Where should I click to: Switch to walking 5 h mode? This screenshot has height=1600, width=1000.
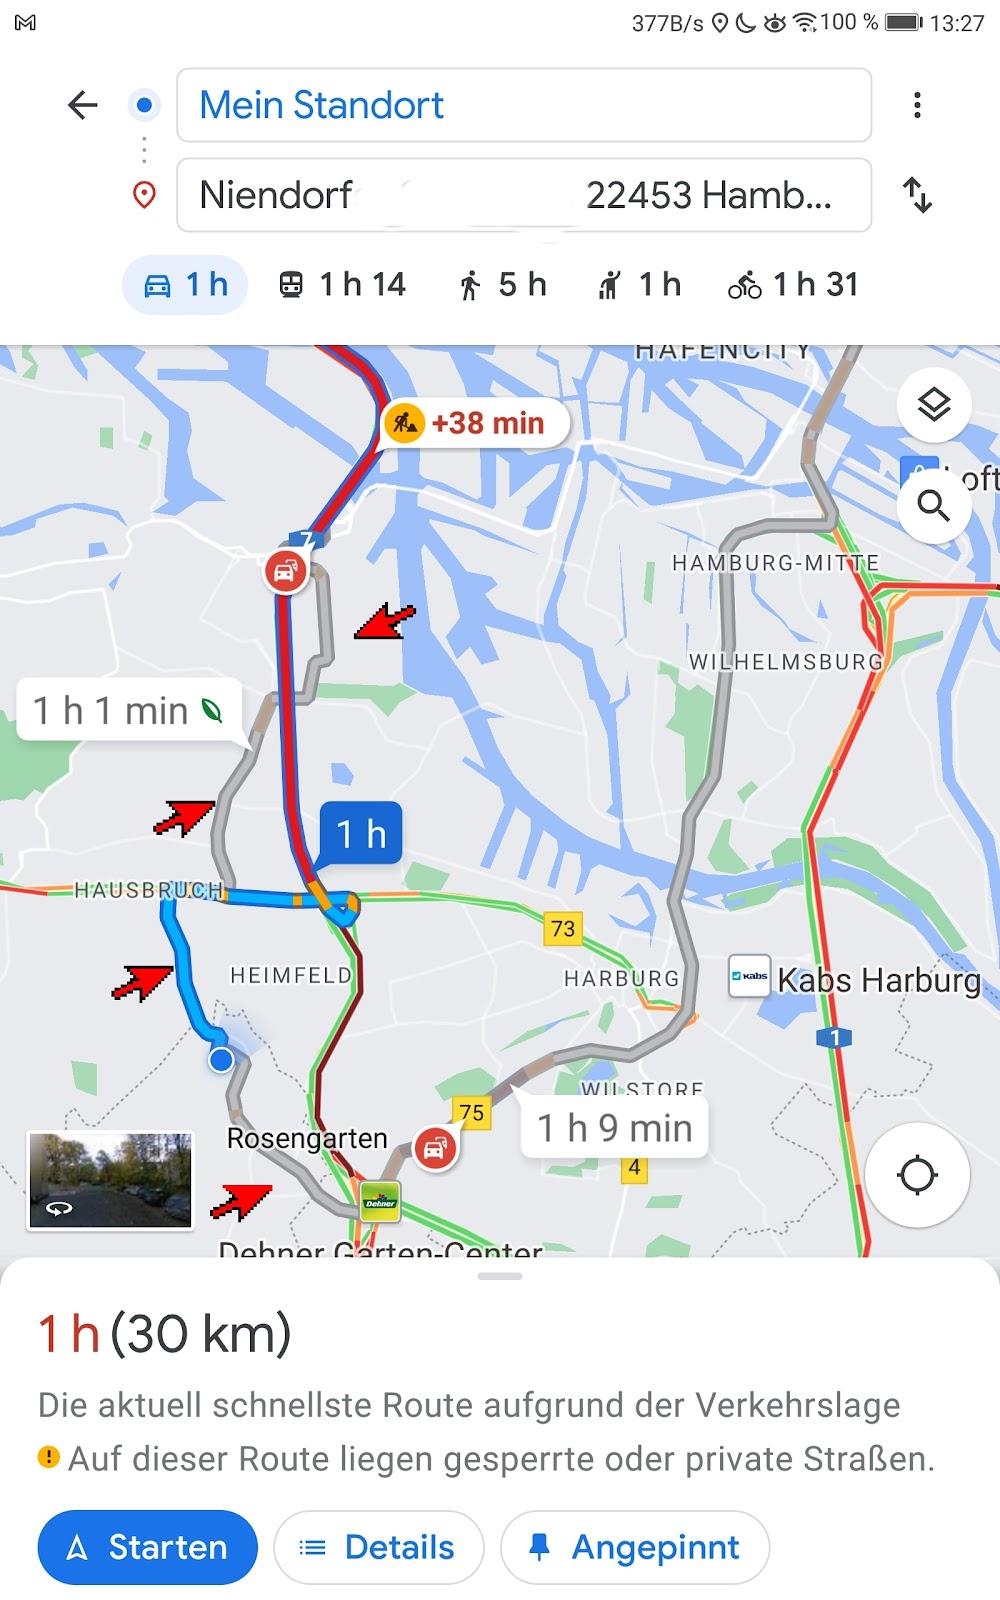coord(503,285)
